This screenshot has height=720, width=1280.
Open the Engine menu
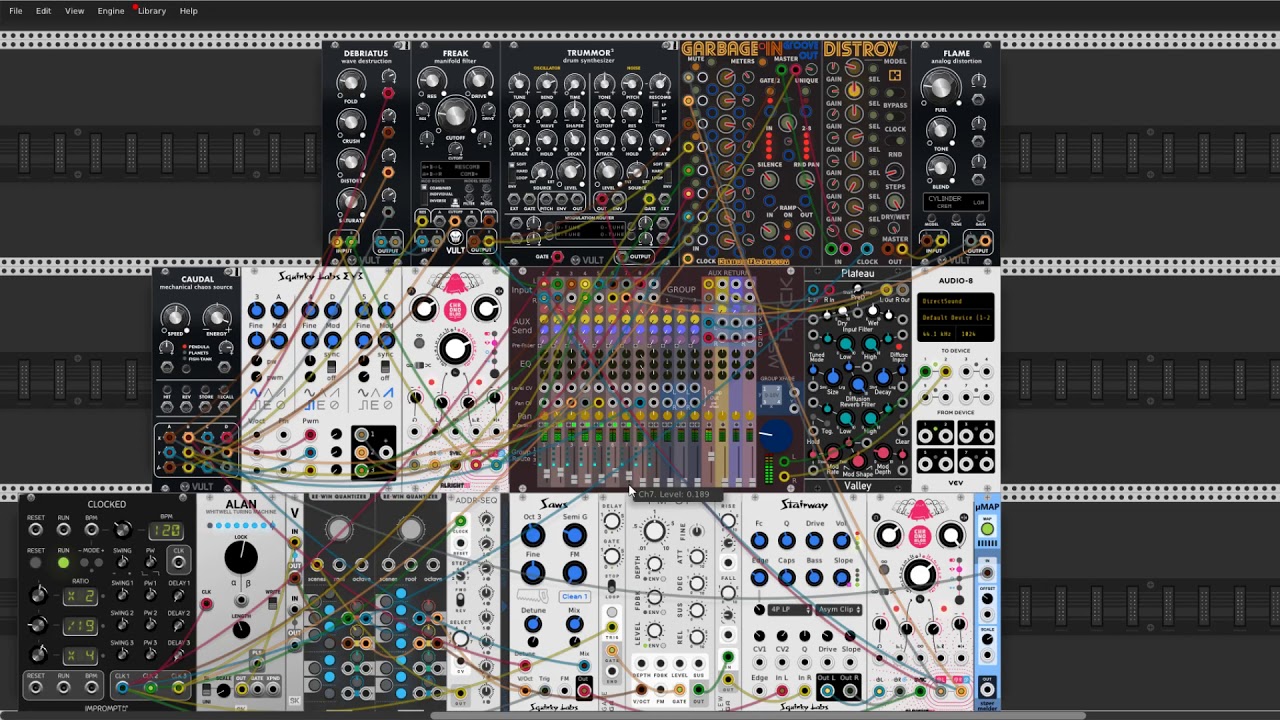111,11
